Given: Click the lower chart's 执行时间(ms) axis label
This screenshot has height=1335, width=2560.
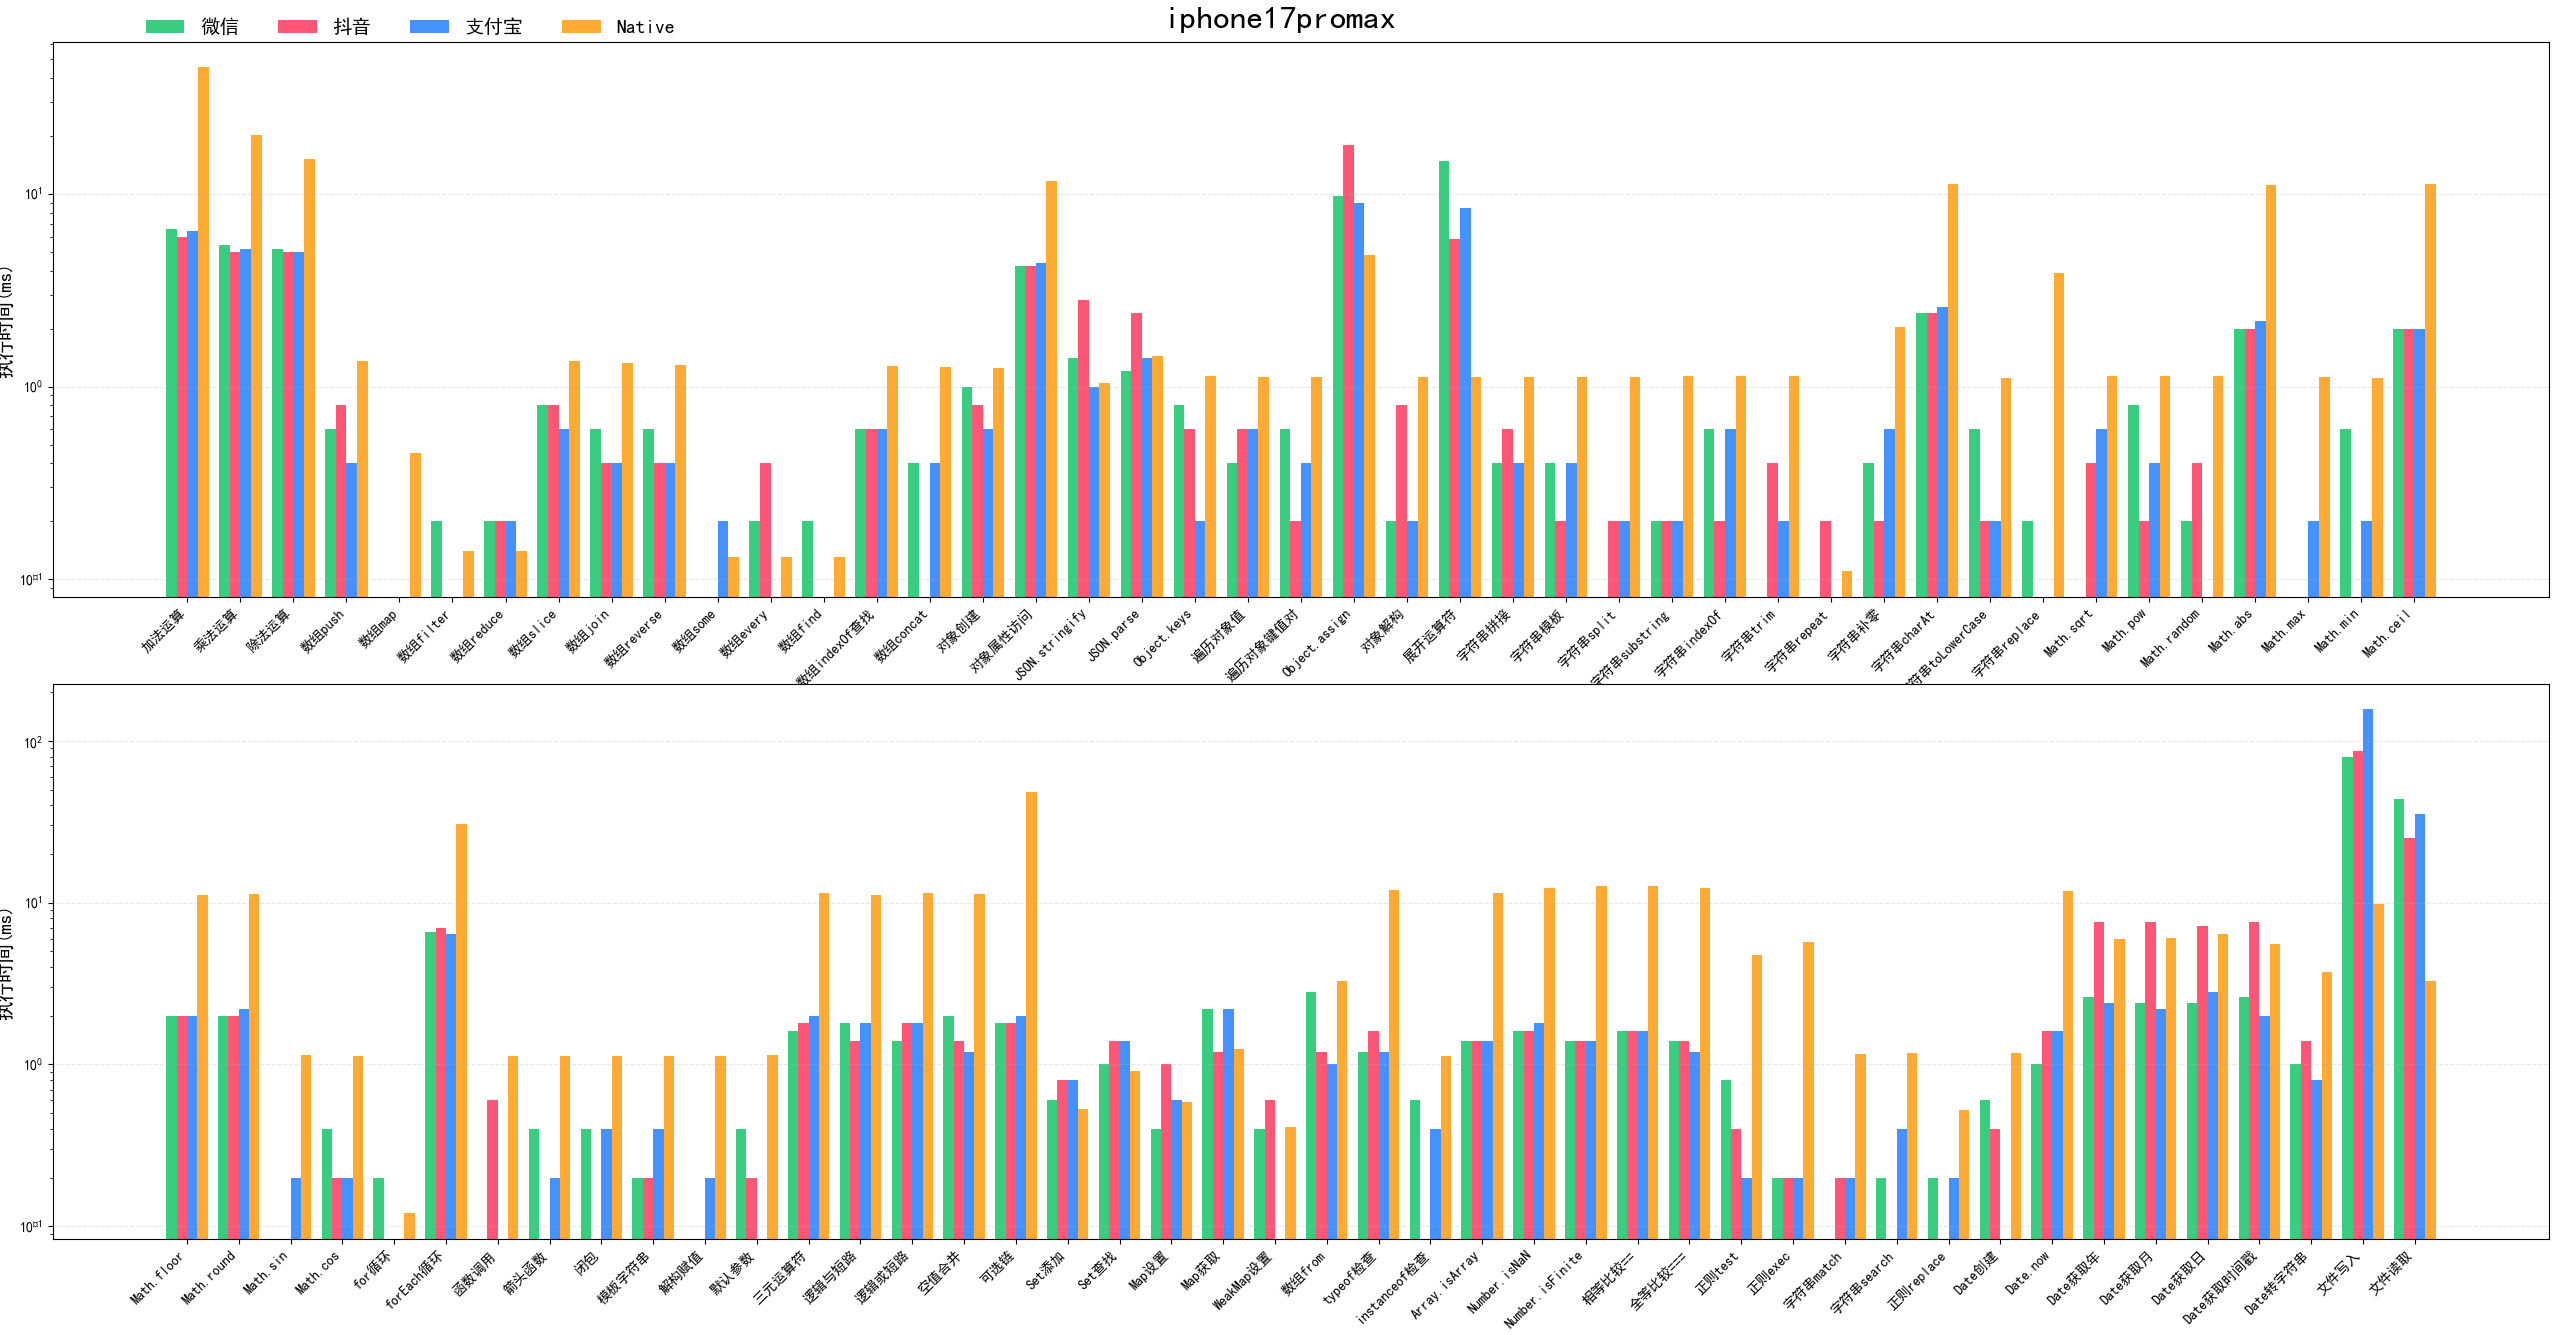Looking at the screenshot, I should tap(7, 964).
